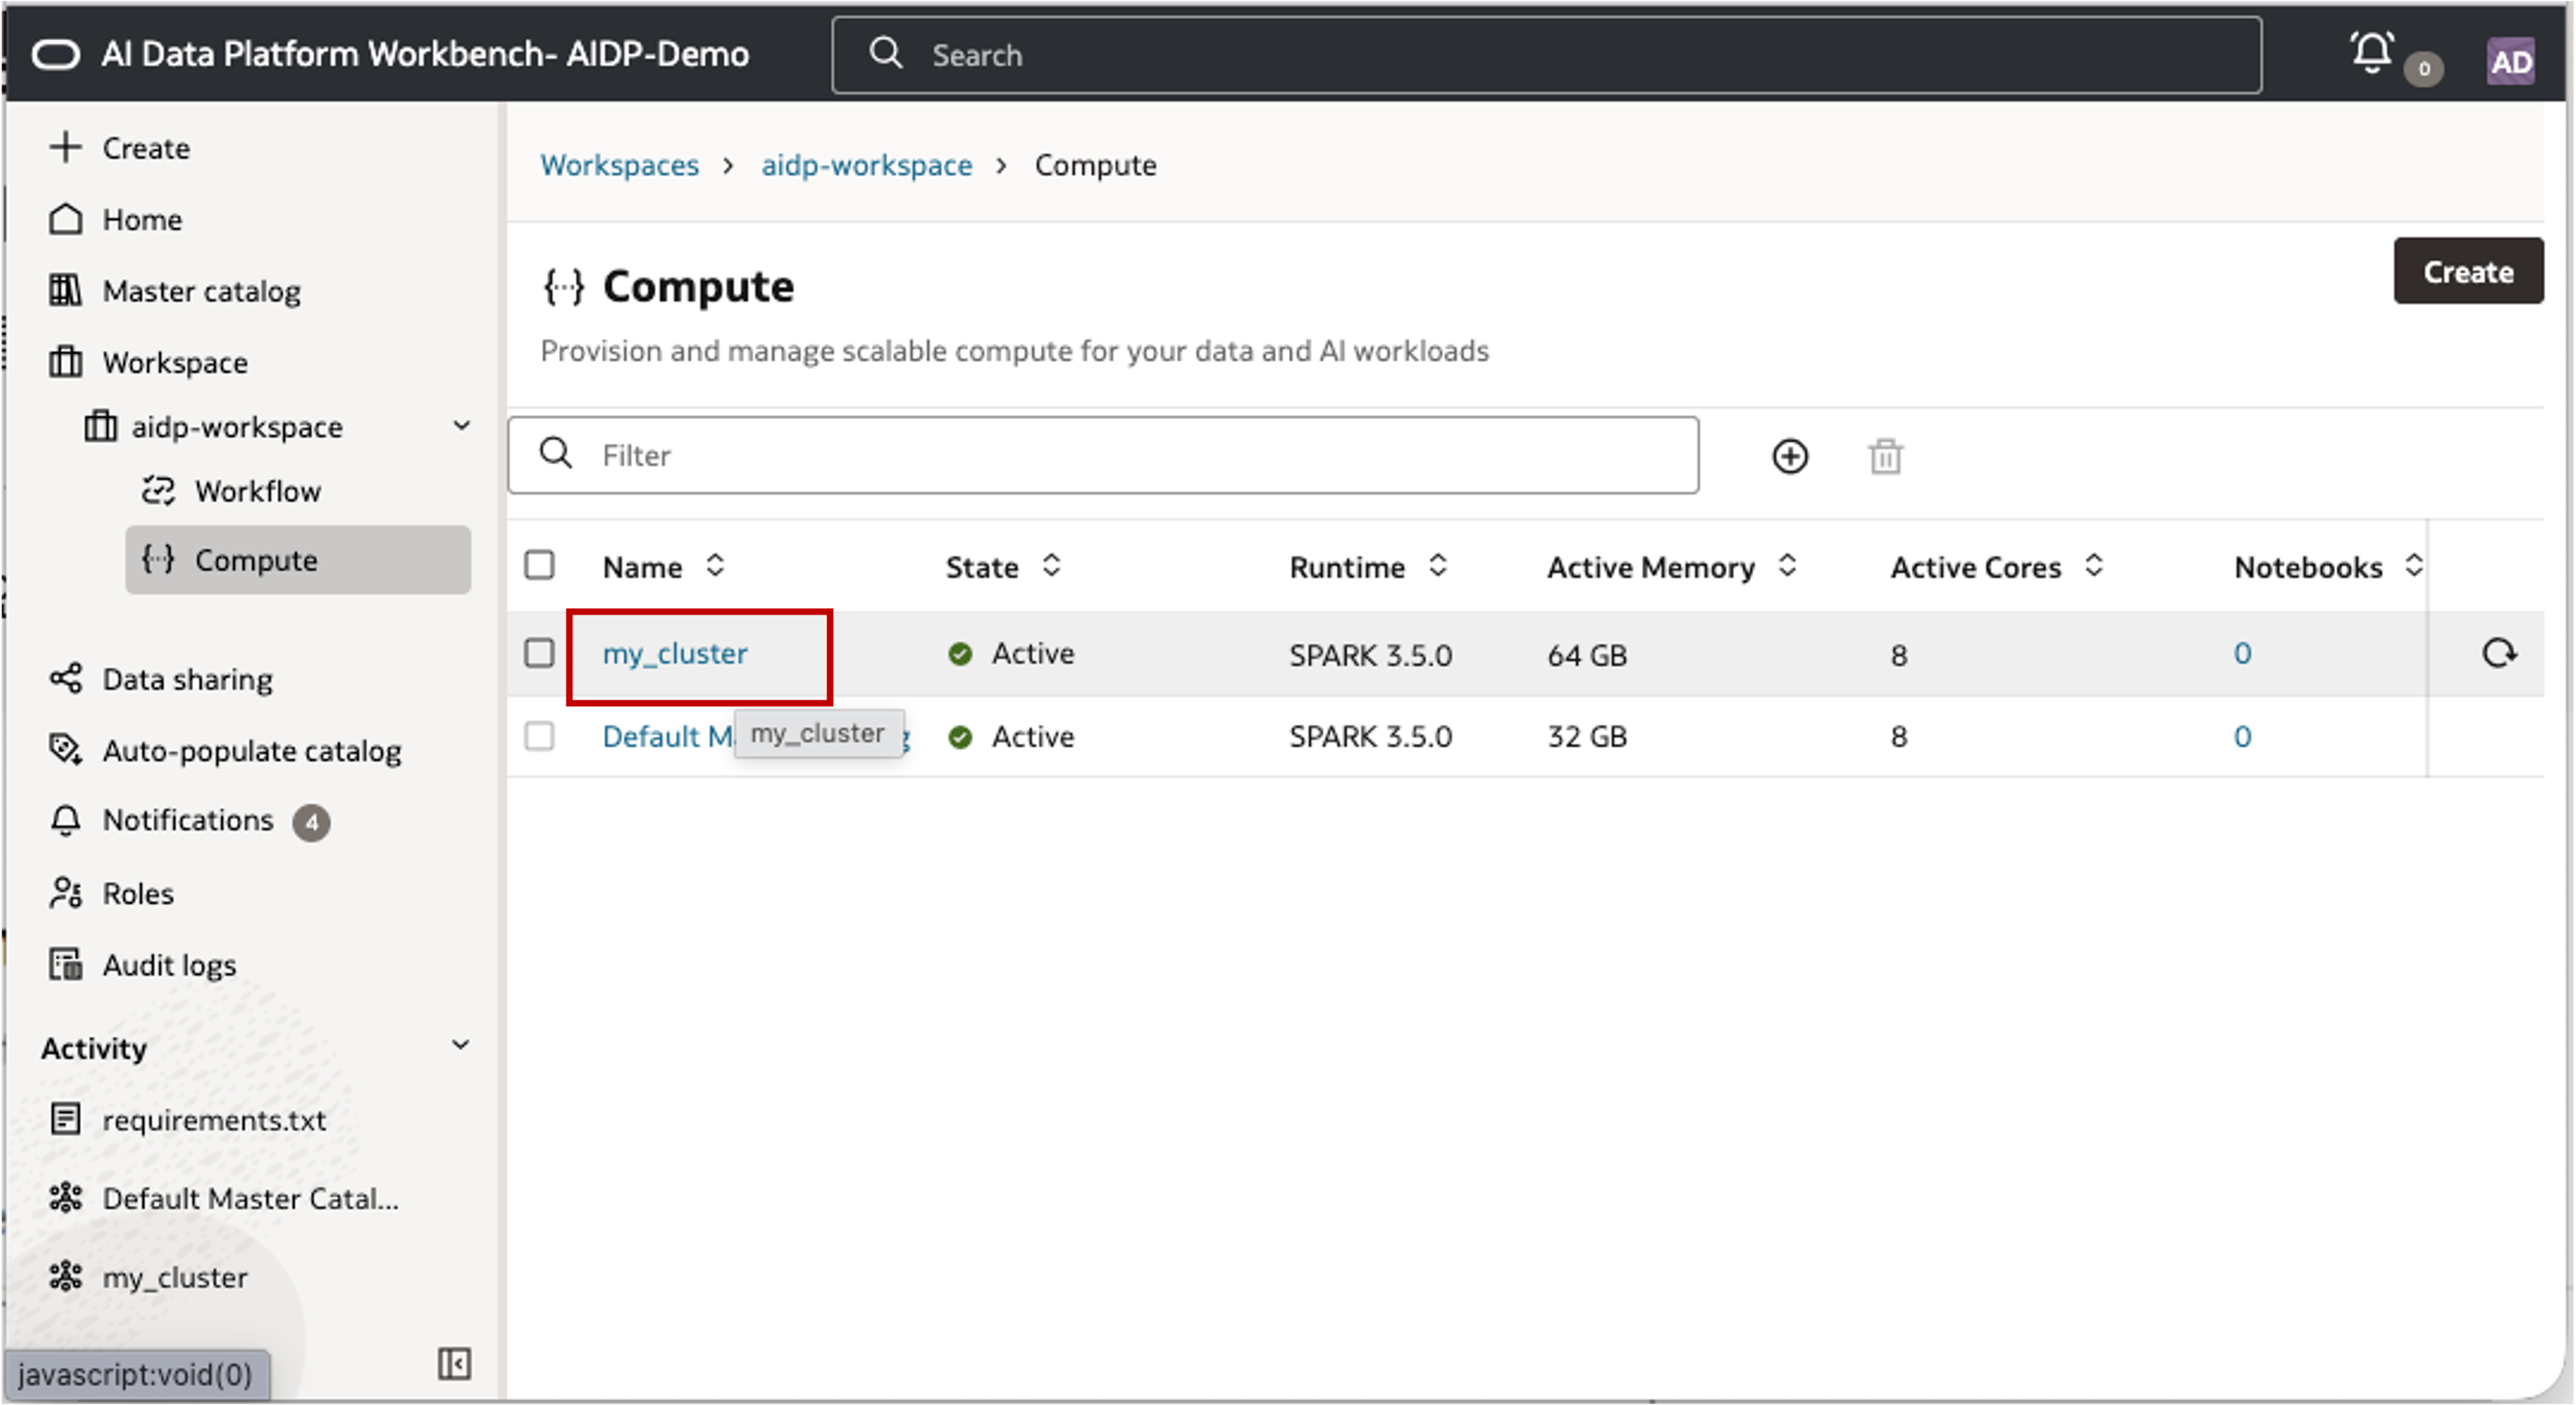Open Data sharing in the sidebar
This screenshot has width=2576, height=1405.
pos(187,679)
